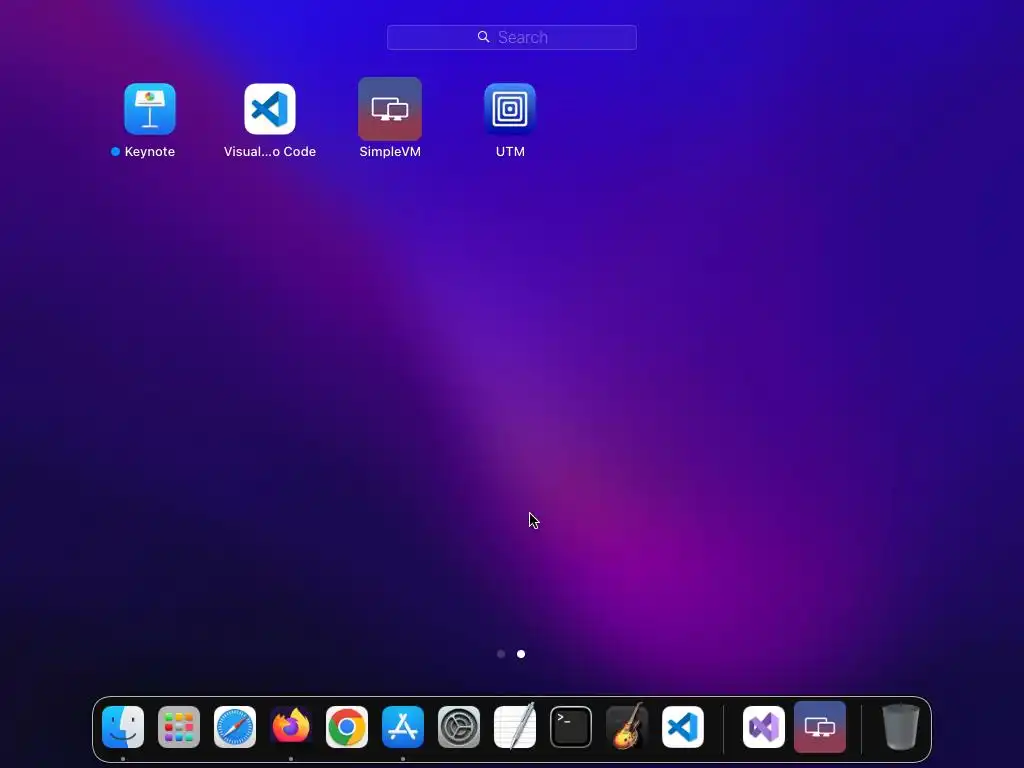Click the Keynote label text
Image resolution: width=1024 pixels, height=768 pixels.
click(x=150, y=152)
